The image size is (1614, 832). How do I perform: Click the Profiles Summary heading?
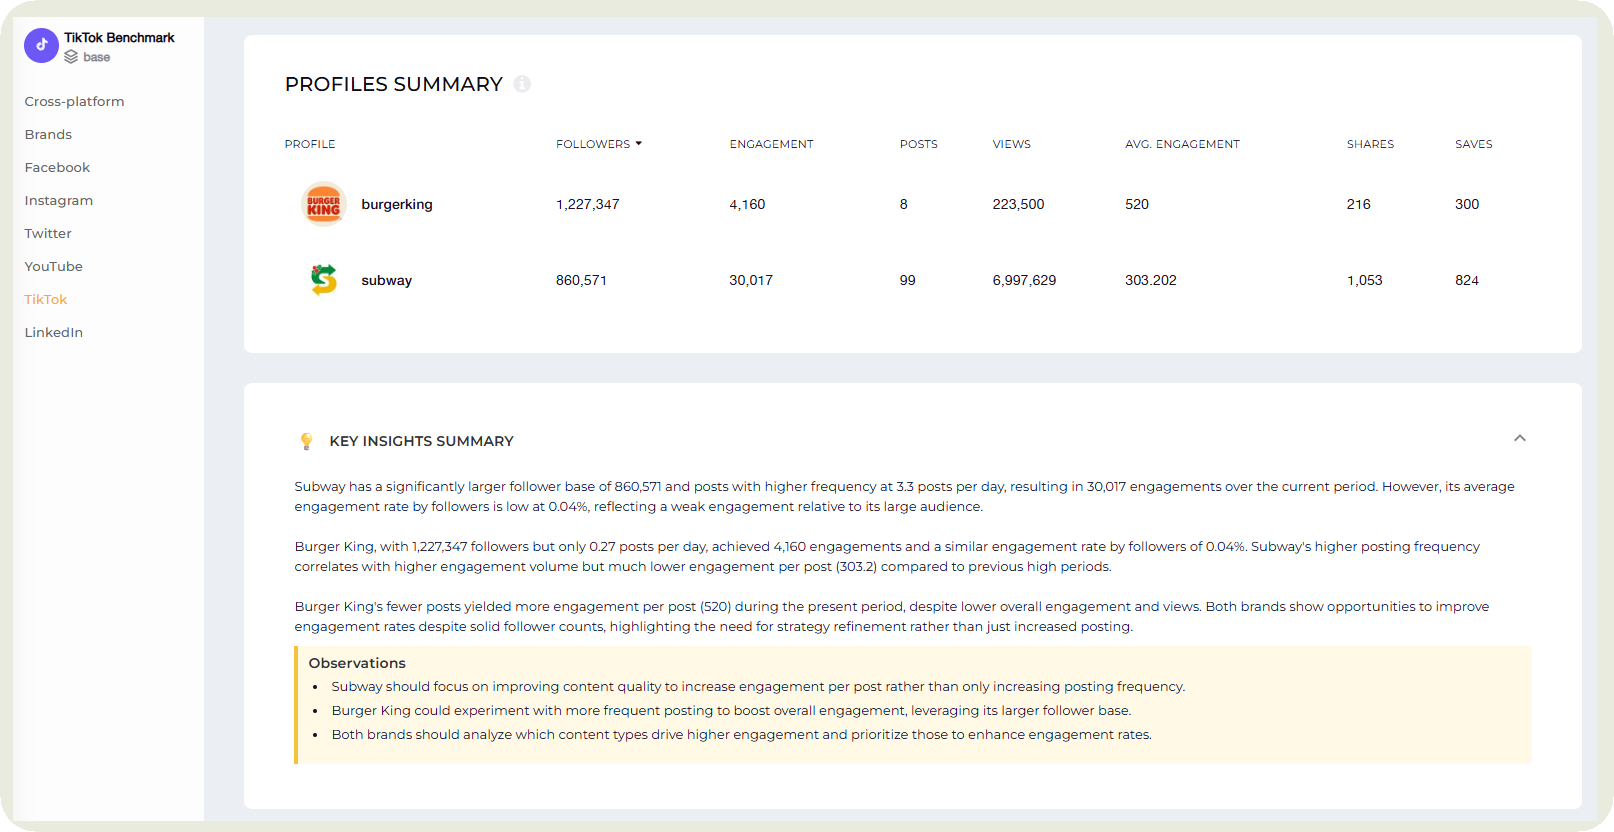[393, 84]
